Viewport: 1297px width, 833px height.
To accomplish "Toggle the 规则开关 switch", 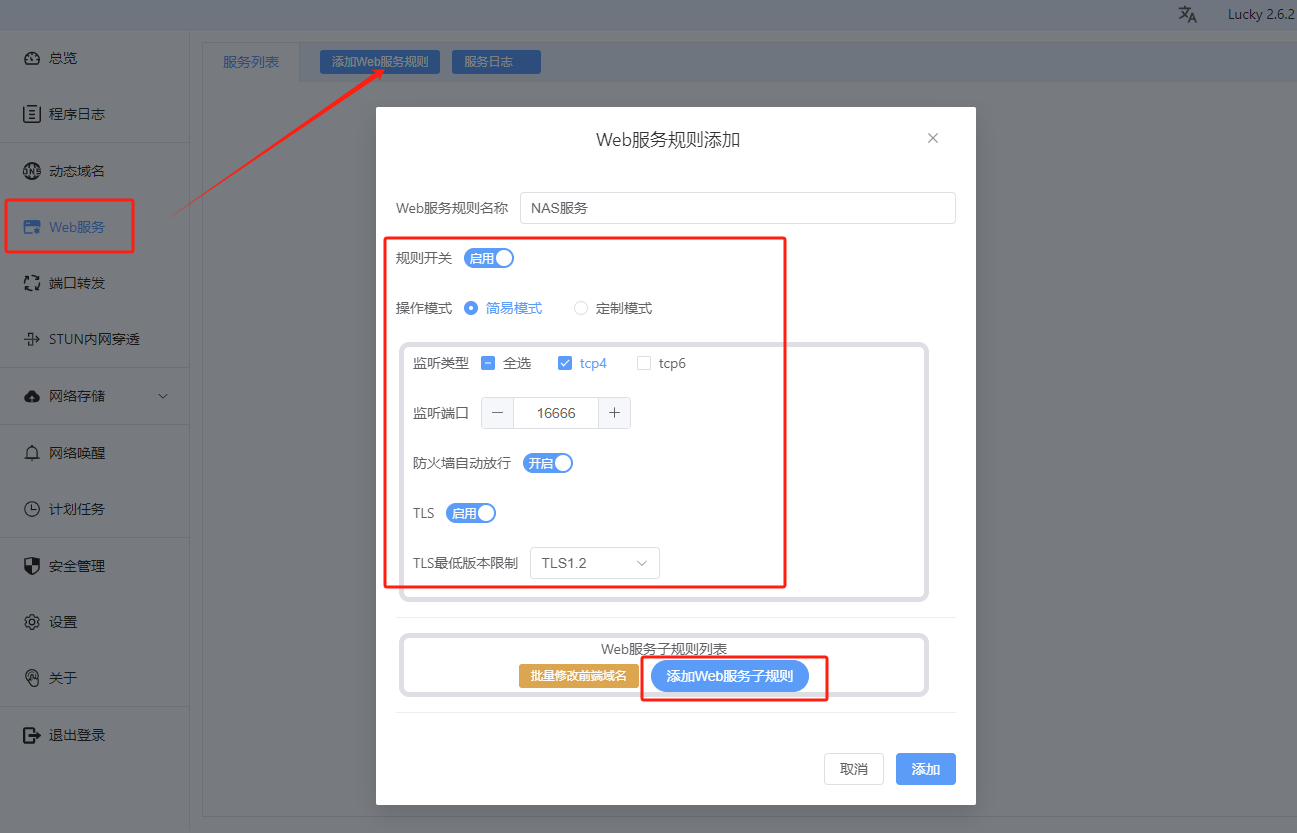I will point(489,258).
